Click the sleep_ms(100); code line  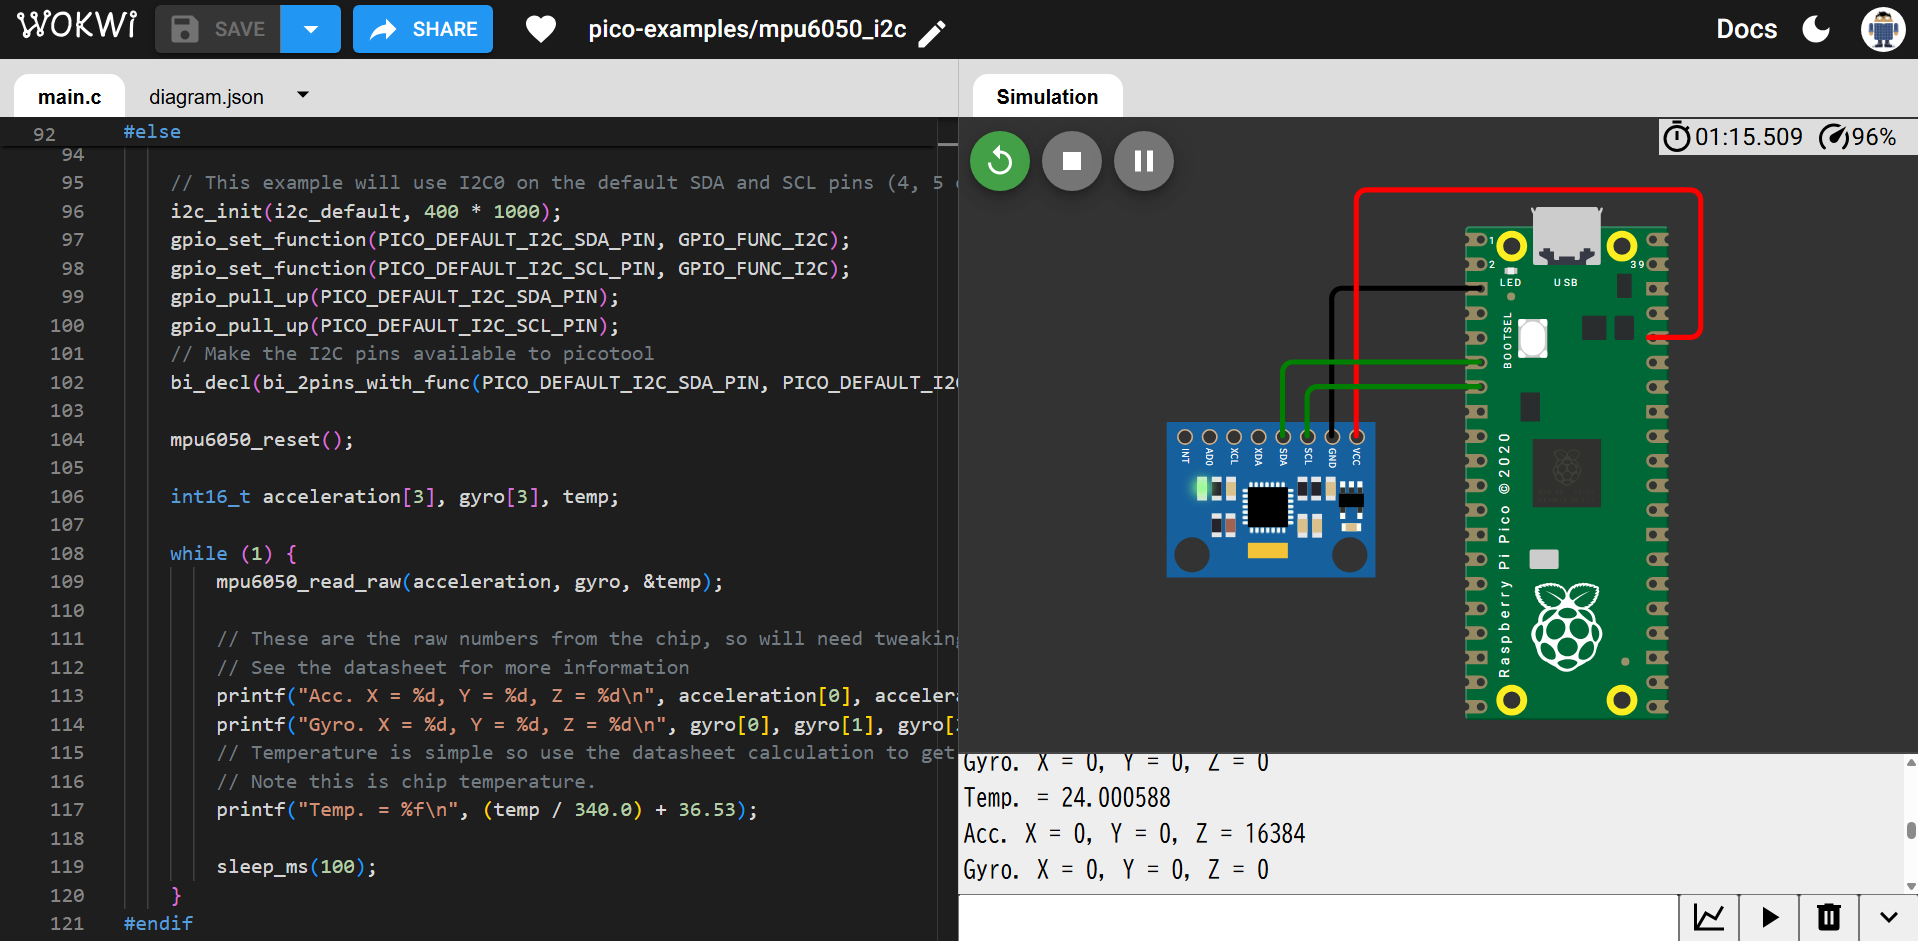[x=297, y=867]
